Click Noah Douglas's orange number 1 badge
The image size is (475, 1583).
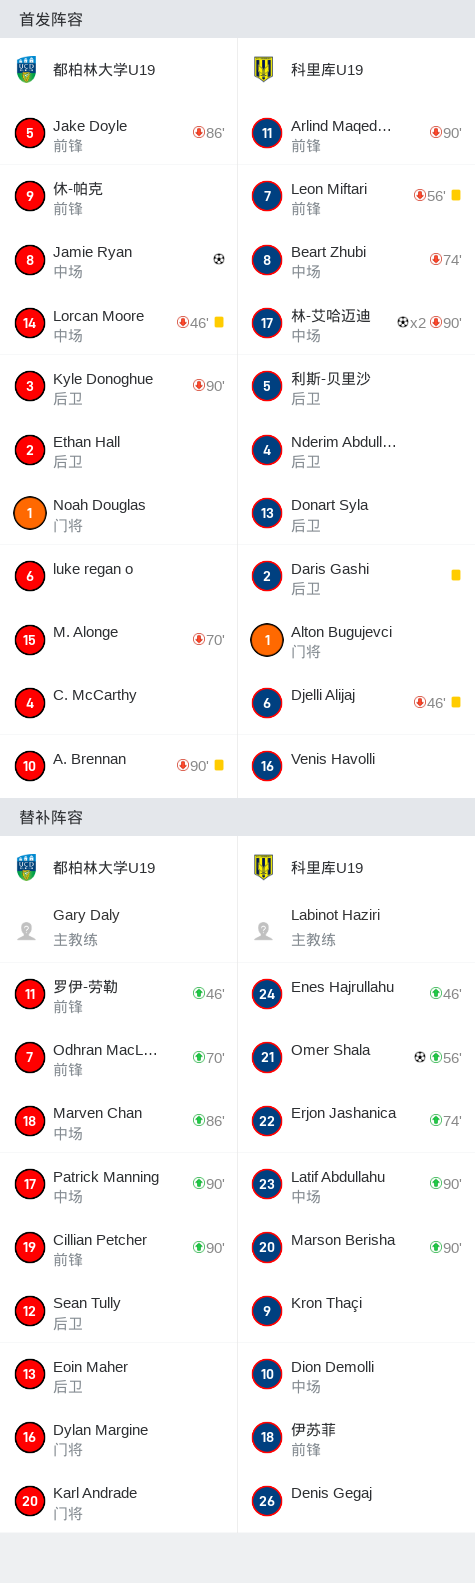tap(30, 513)
